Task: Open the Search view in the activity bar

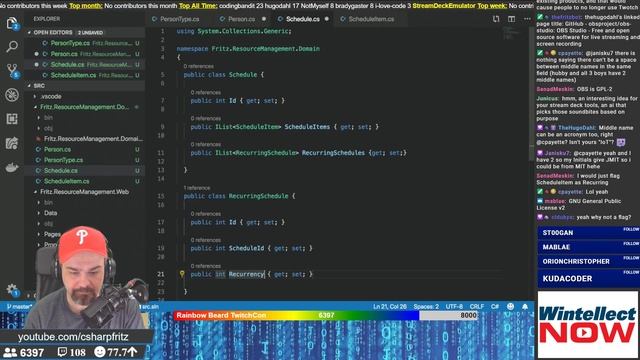Action: pyautogui.click(x=12, y=47)
